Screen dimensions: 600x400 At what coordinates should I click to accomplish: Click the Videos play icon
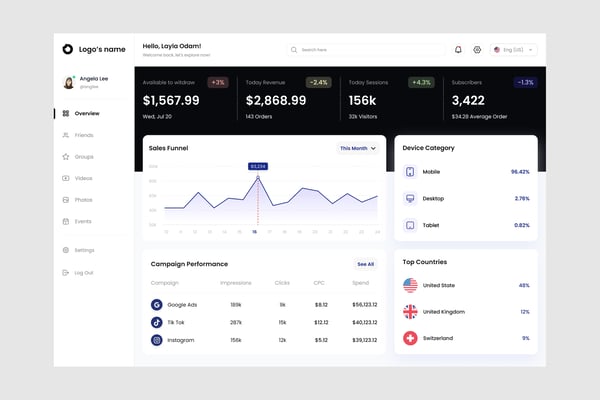(66, 178)
